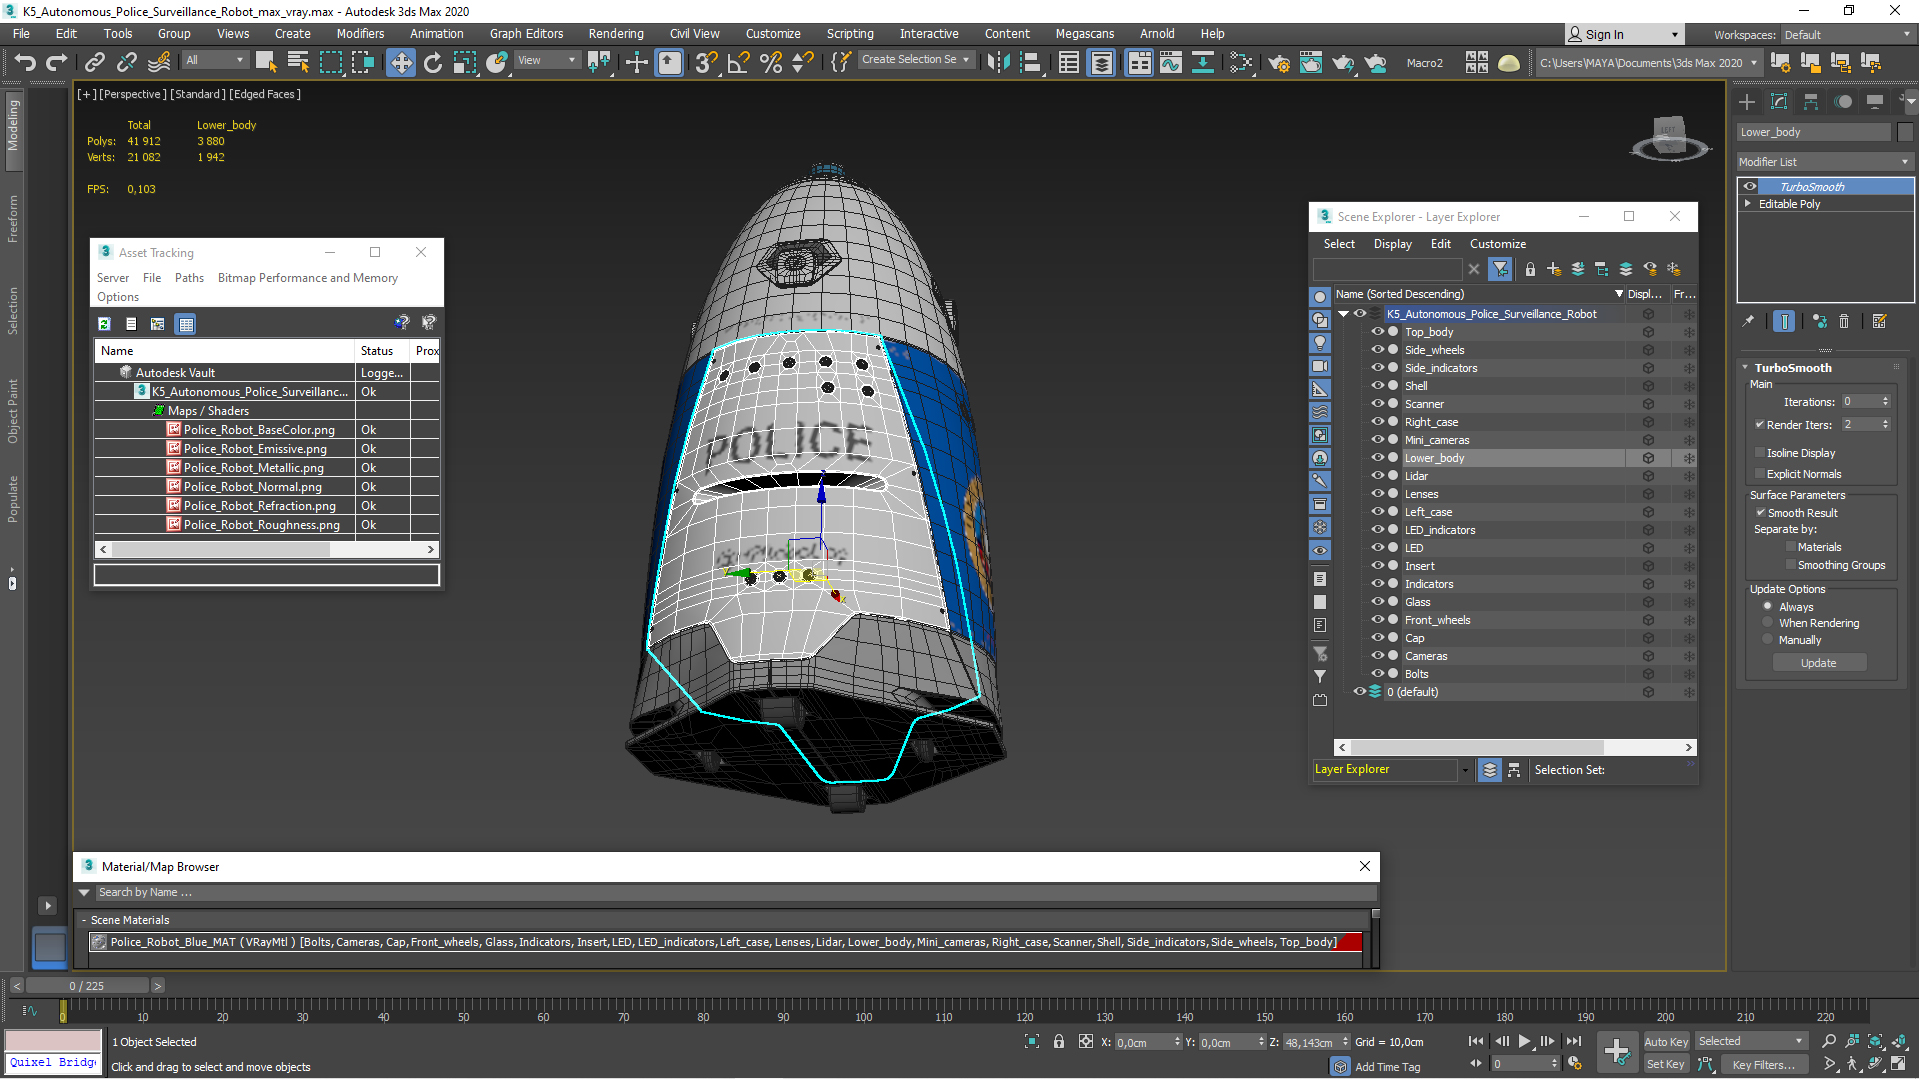The height and width of the screenshot is (1080, 1920).
Task: Refresh the Asset Tracking list
Action: coord(104,324)
